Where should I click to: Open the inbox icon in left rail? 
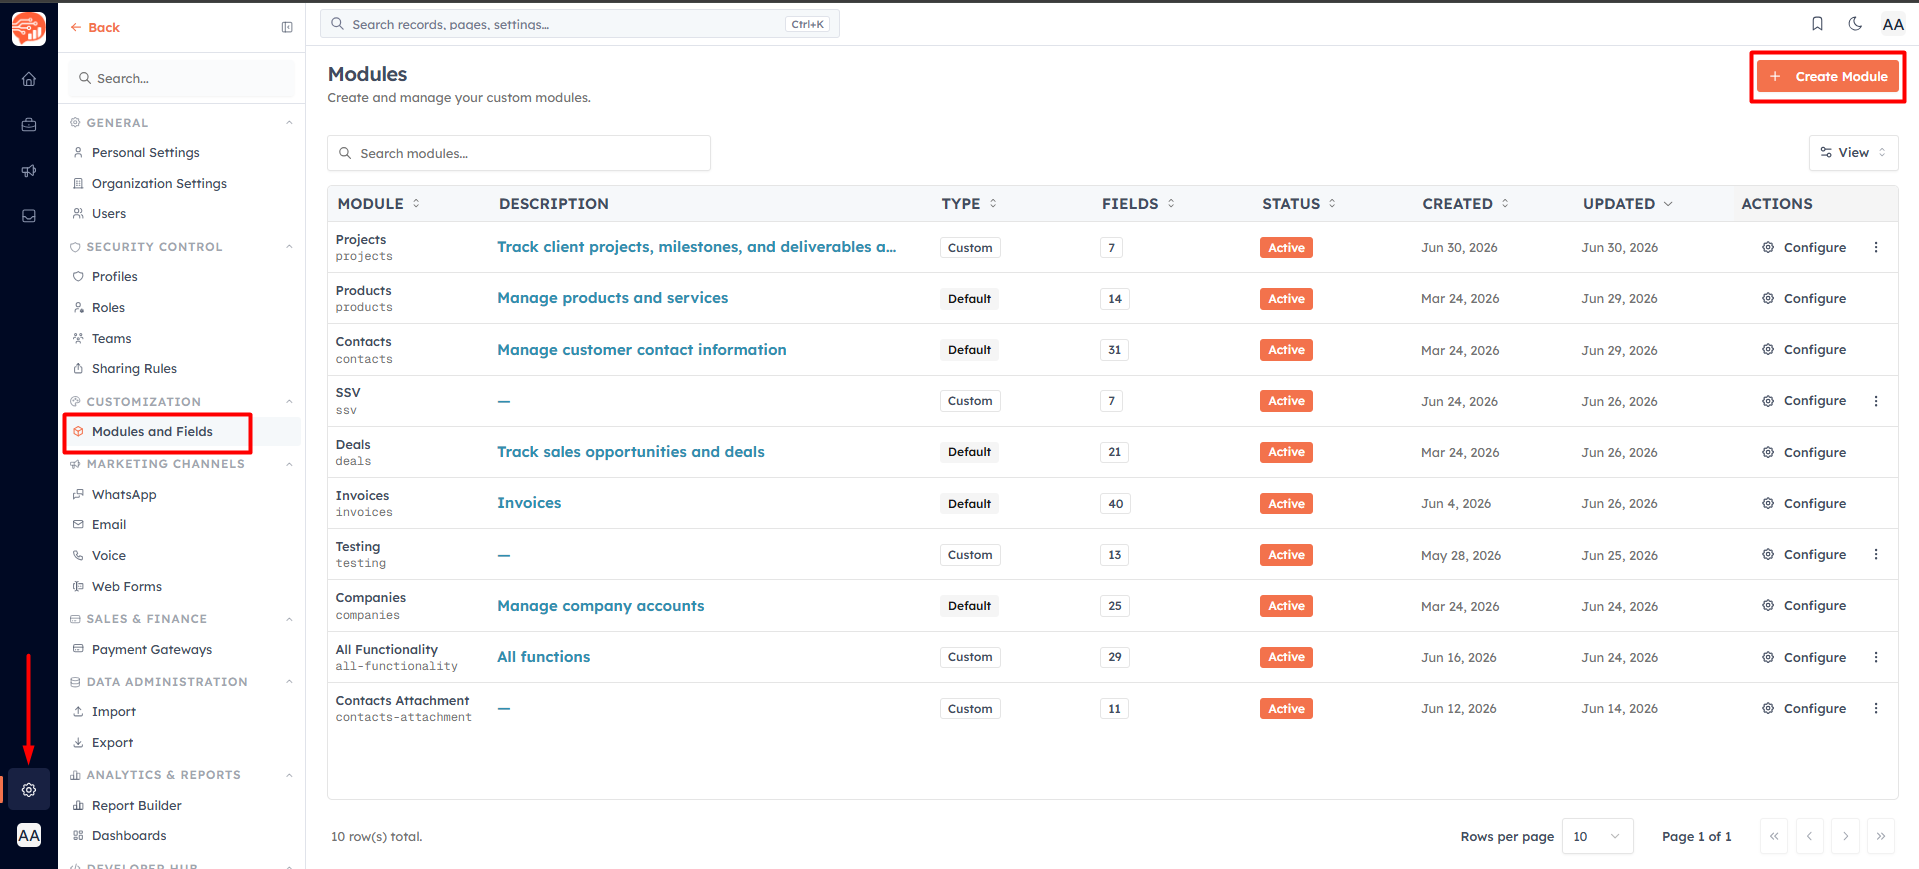pos(29,216)
